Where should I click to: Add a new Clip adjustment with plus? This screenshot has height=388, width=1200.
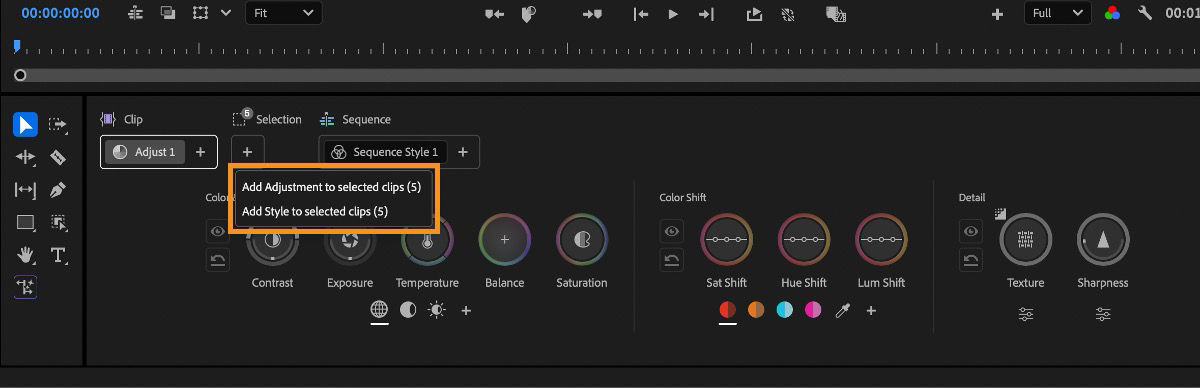200,152
